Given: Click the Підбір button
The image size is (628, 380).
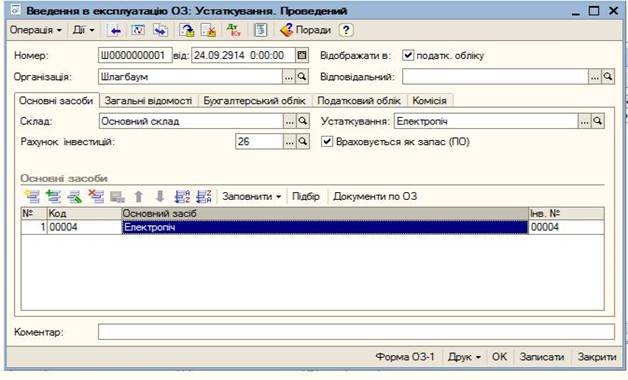Looking at the screenshot, I should click(x=306, y=197).
